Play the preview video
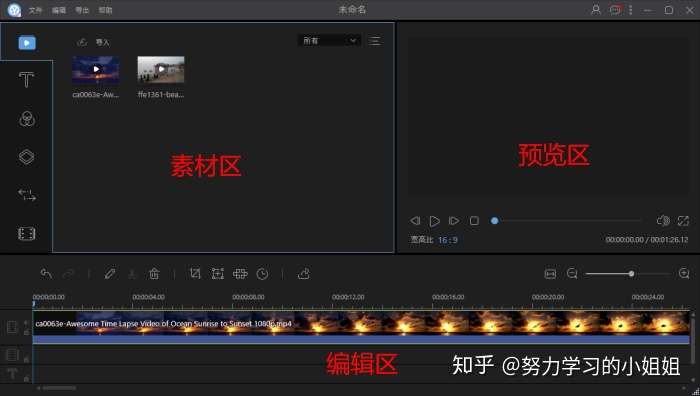This screenshot has height=396, width=700. [434, 221]
